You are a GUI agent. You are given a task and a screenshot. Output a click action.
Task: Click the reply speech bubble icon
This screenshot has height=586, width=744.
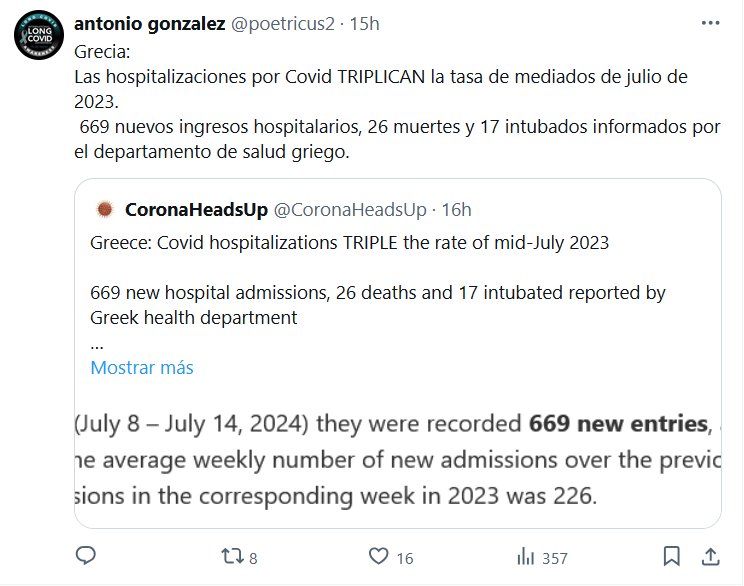(x=86, y=555)
